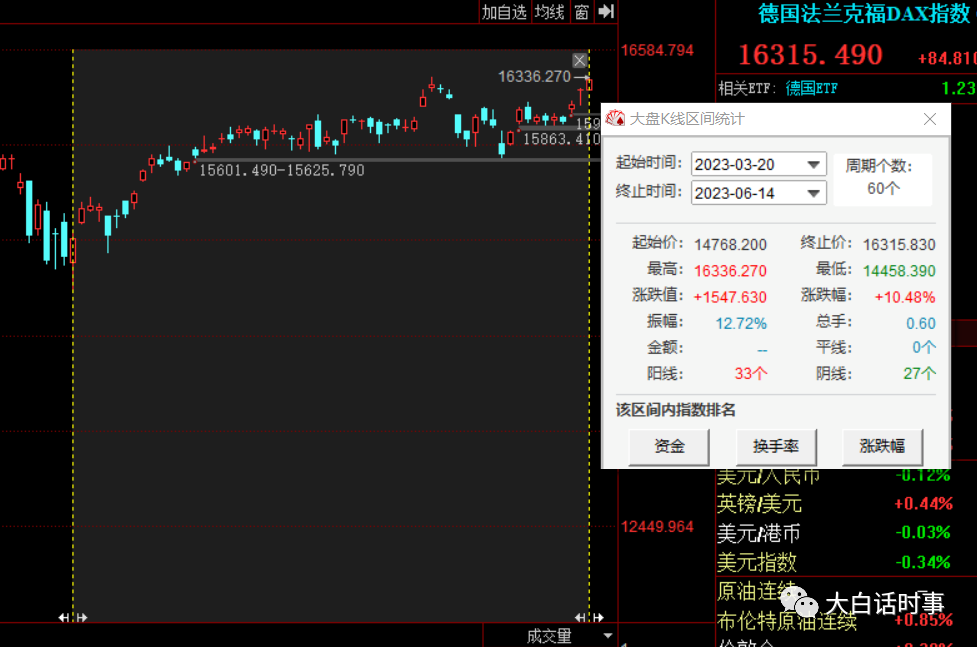Click the 涨跌幅 ranking button

(x=882, y=446)
